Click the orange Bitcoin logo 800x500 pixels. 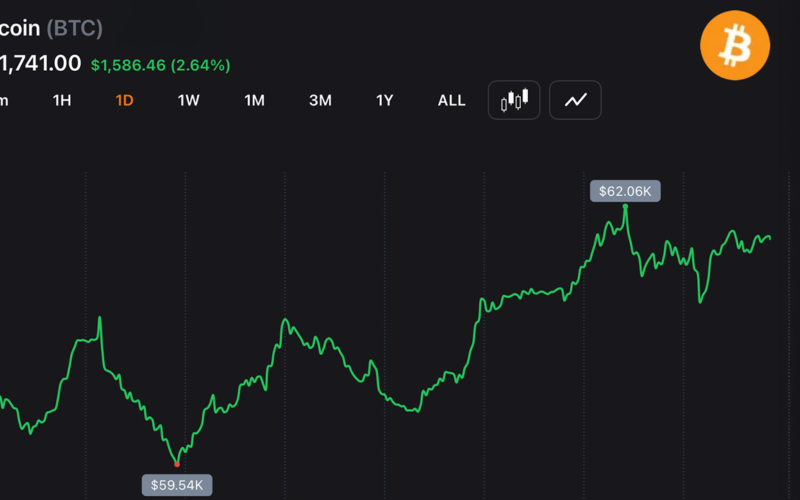[735, 45]
